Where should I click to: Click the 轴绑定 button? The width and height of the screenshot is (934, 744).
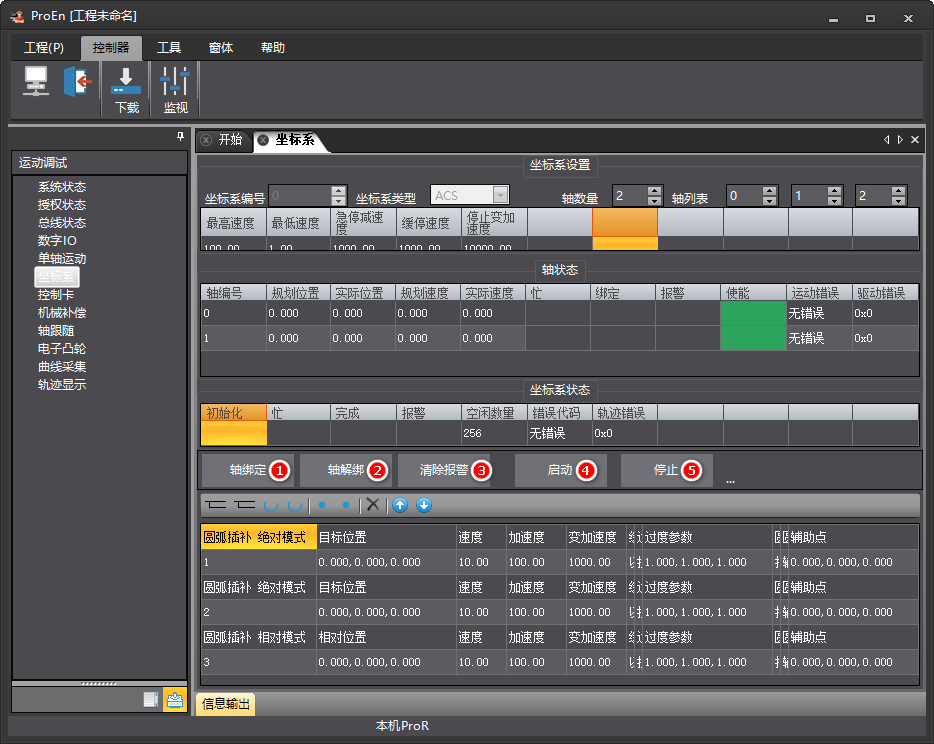[247, 470]
